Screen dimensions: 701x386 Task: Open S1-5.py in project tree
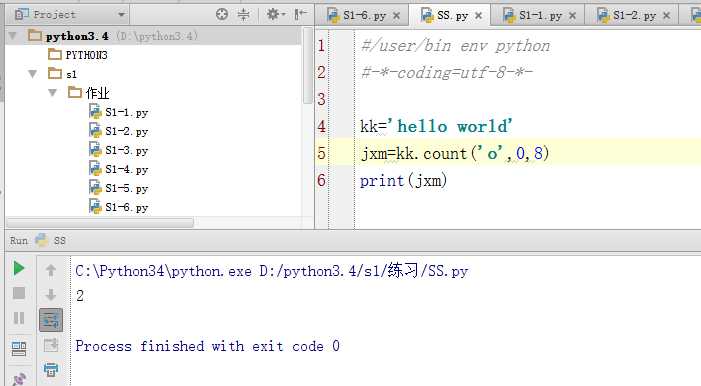pos(118,188)
